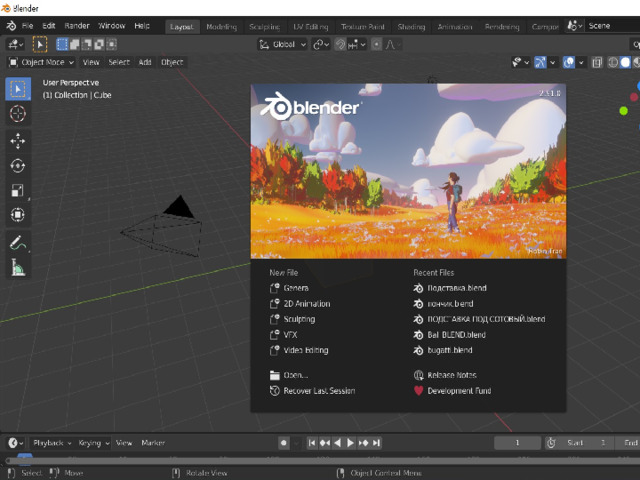Screen dimensions: 640x480
Task: Click the green Y axis gizmo dot
Action: 623,111
